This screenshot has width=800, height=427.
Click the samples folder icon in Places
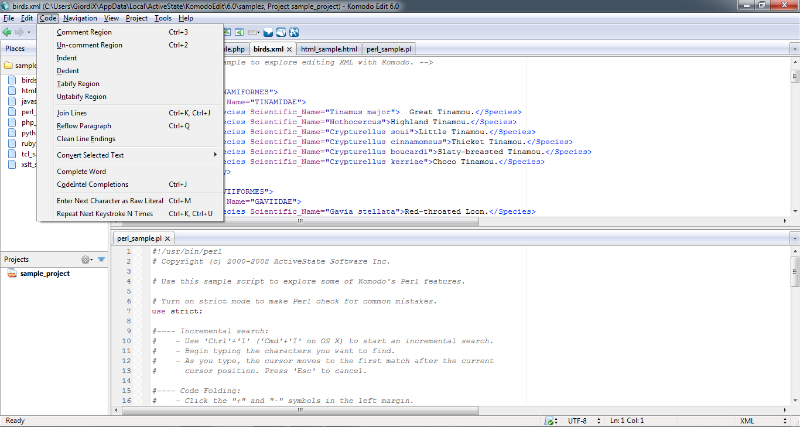[8, 66]
